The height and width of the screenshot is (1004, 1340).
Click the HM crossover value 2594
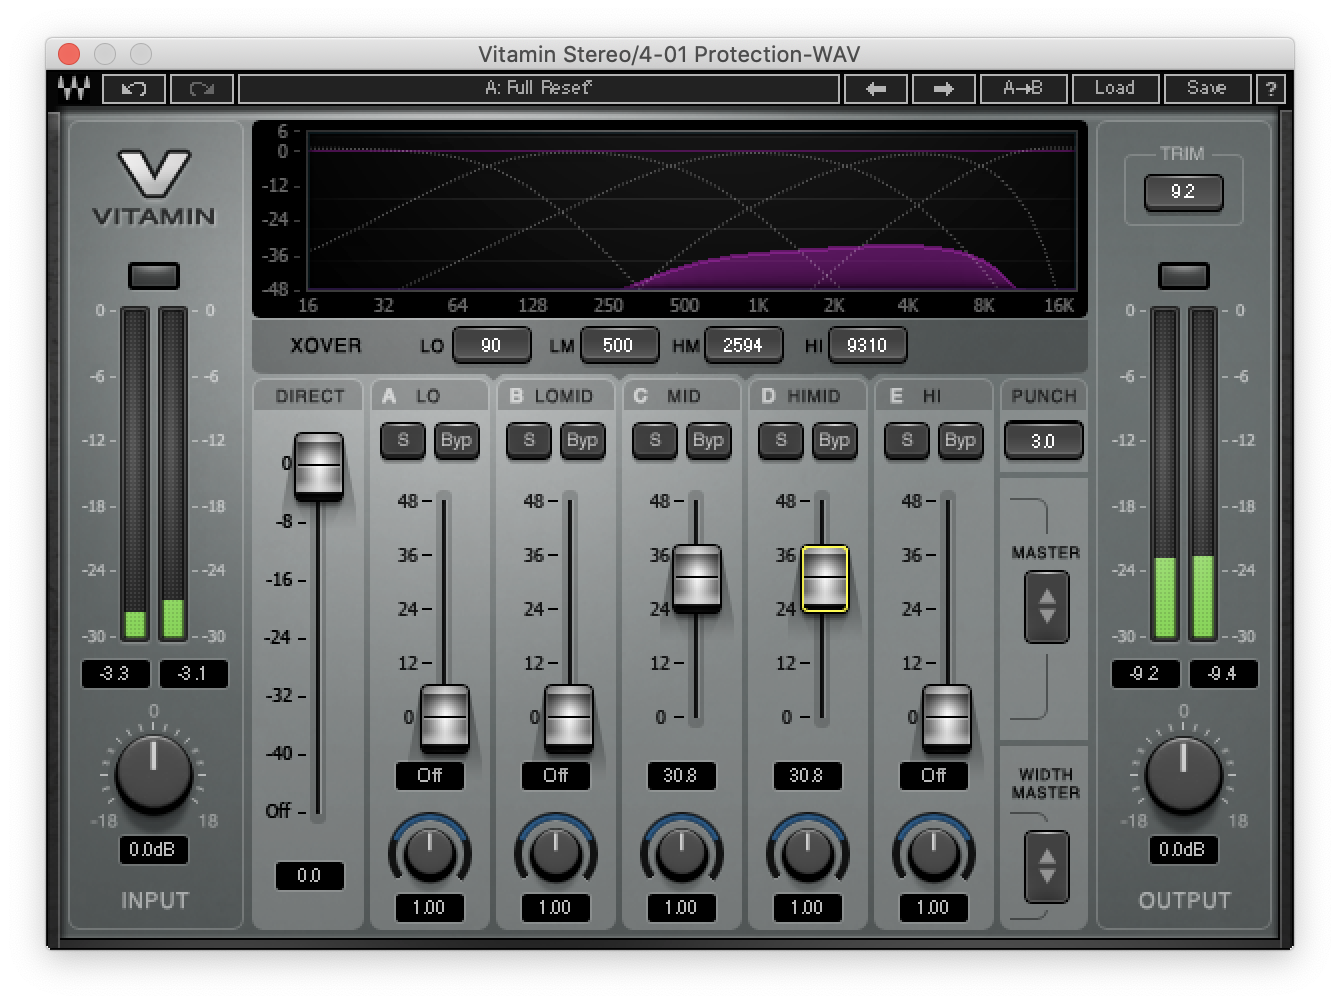tap(743, 345)
